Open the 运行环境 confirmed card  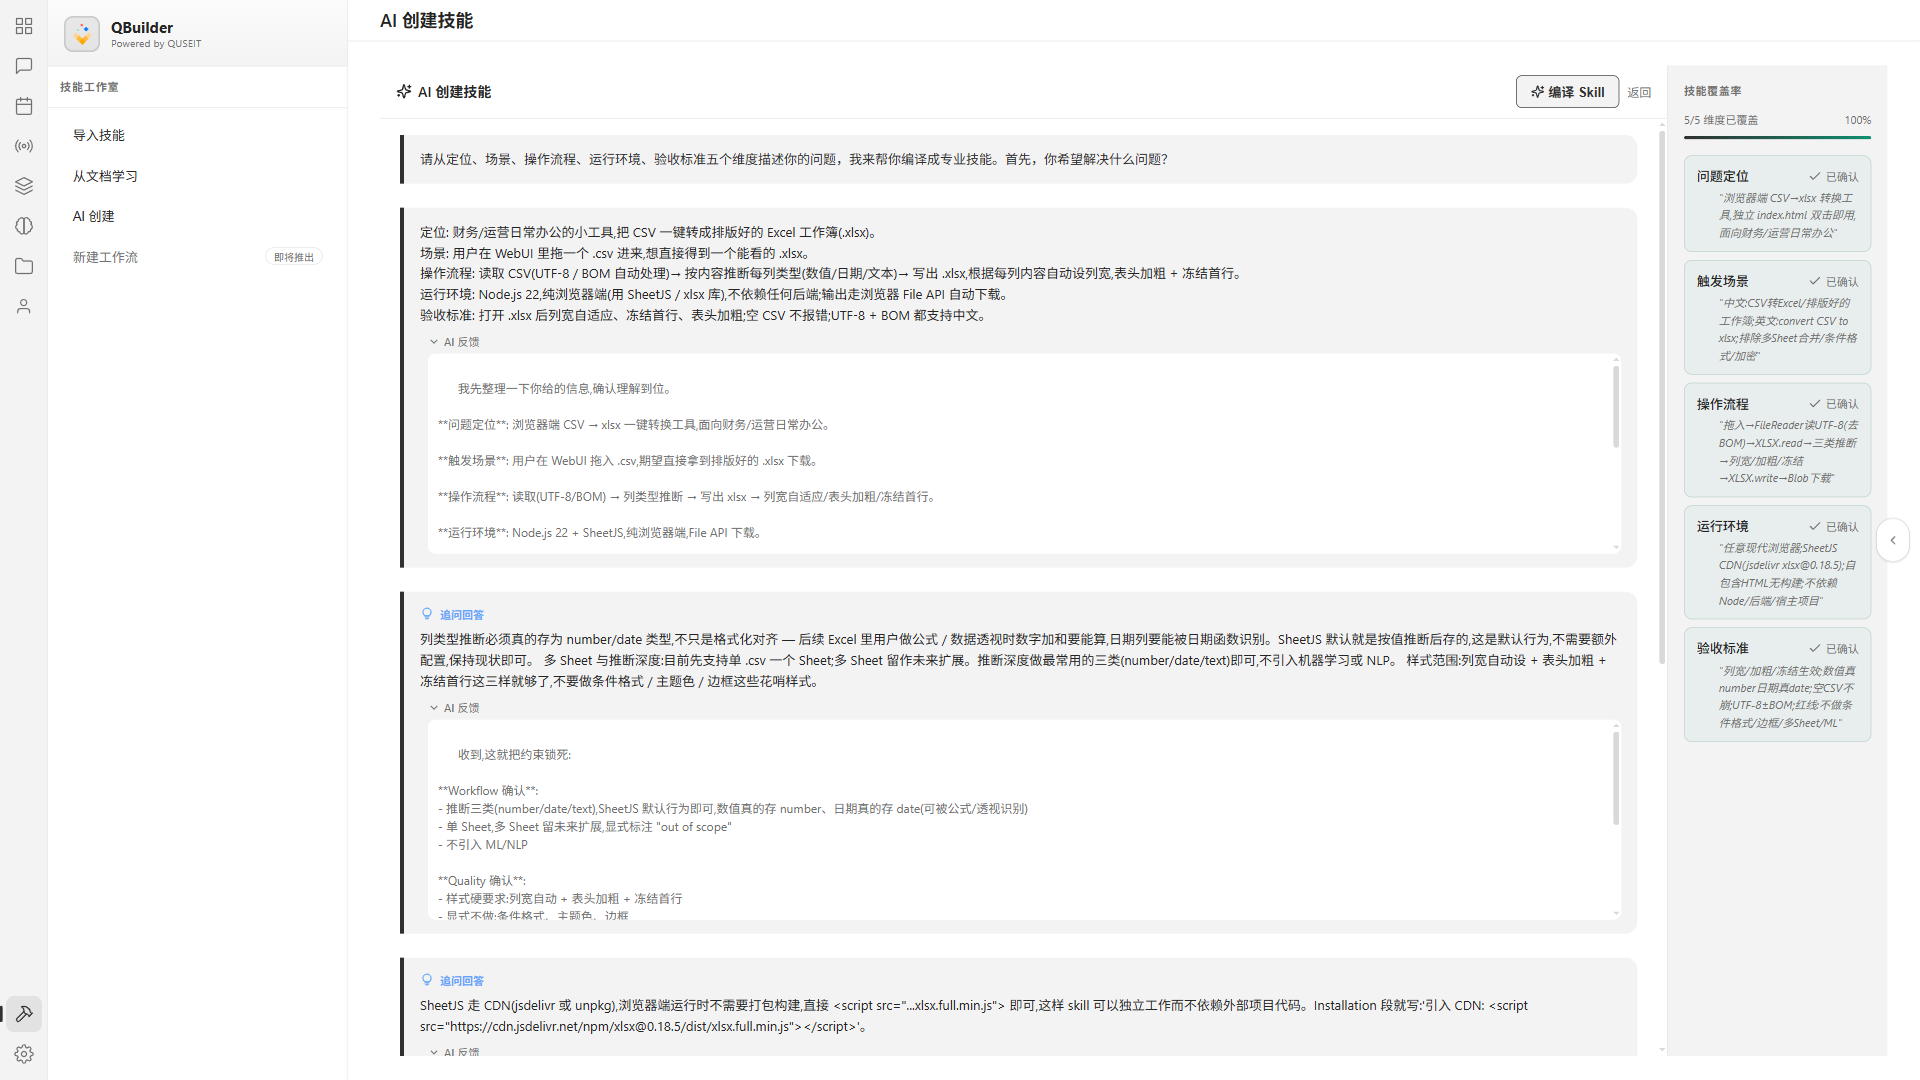(x=1777, y=562)
